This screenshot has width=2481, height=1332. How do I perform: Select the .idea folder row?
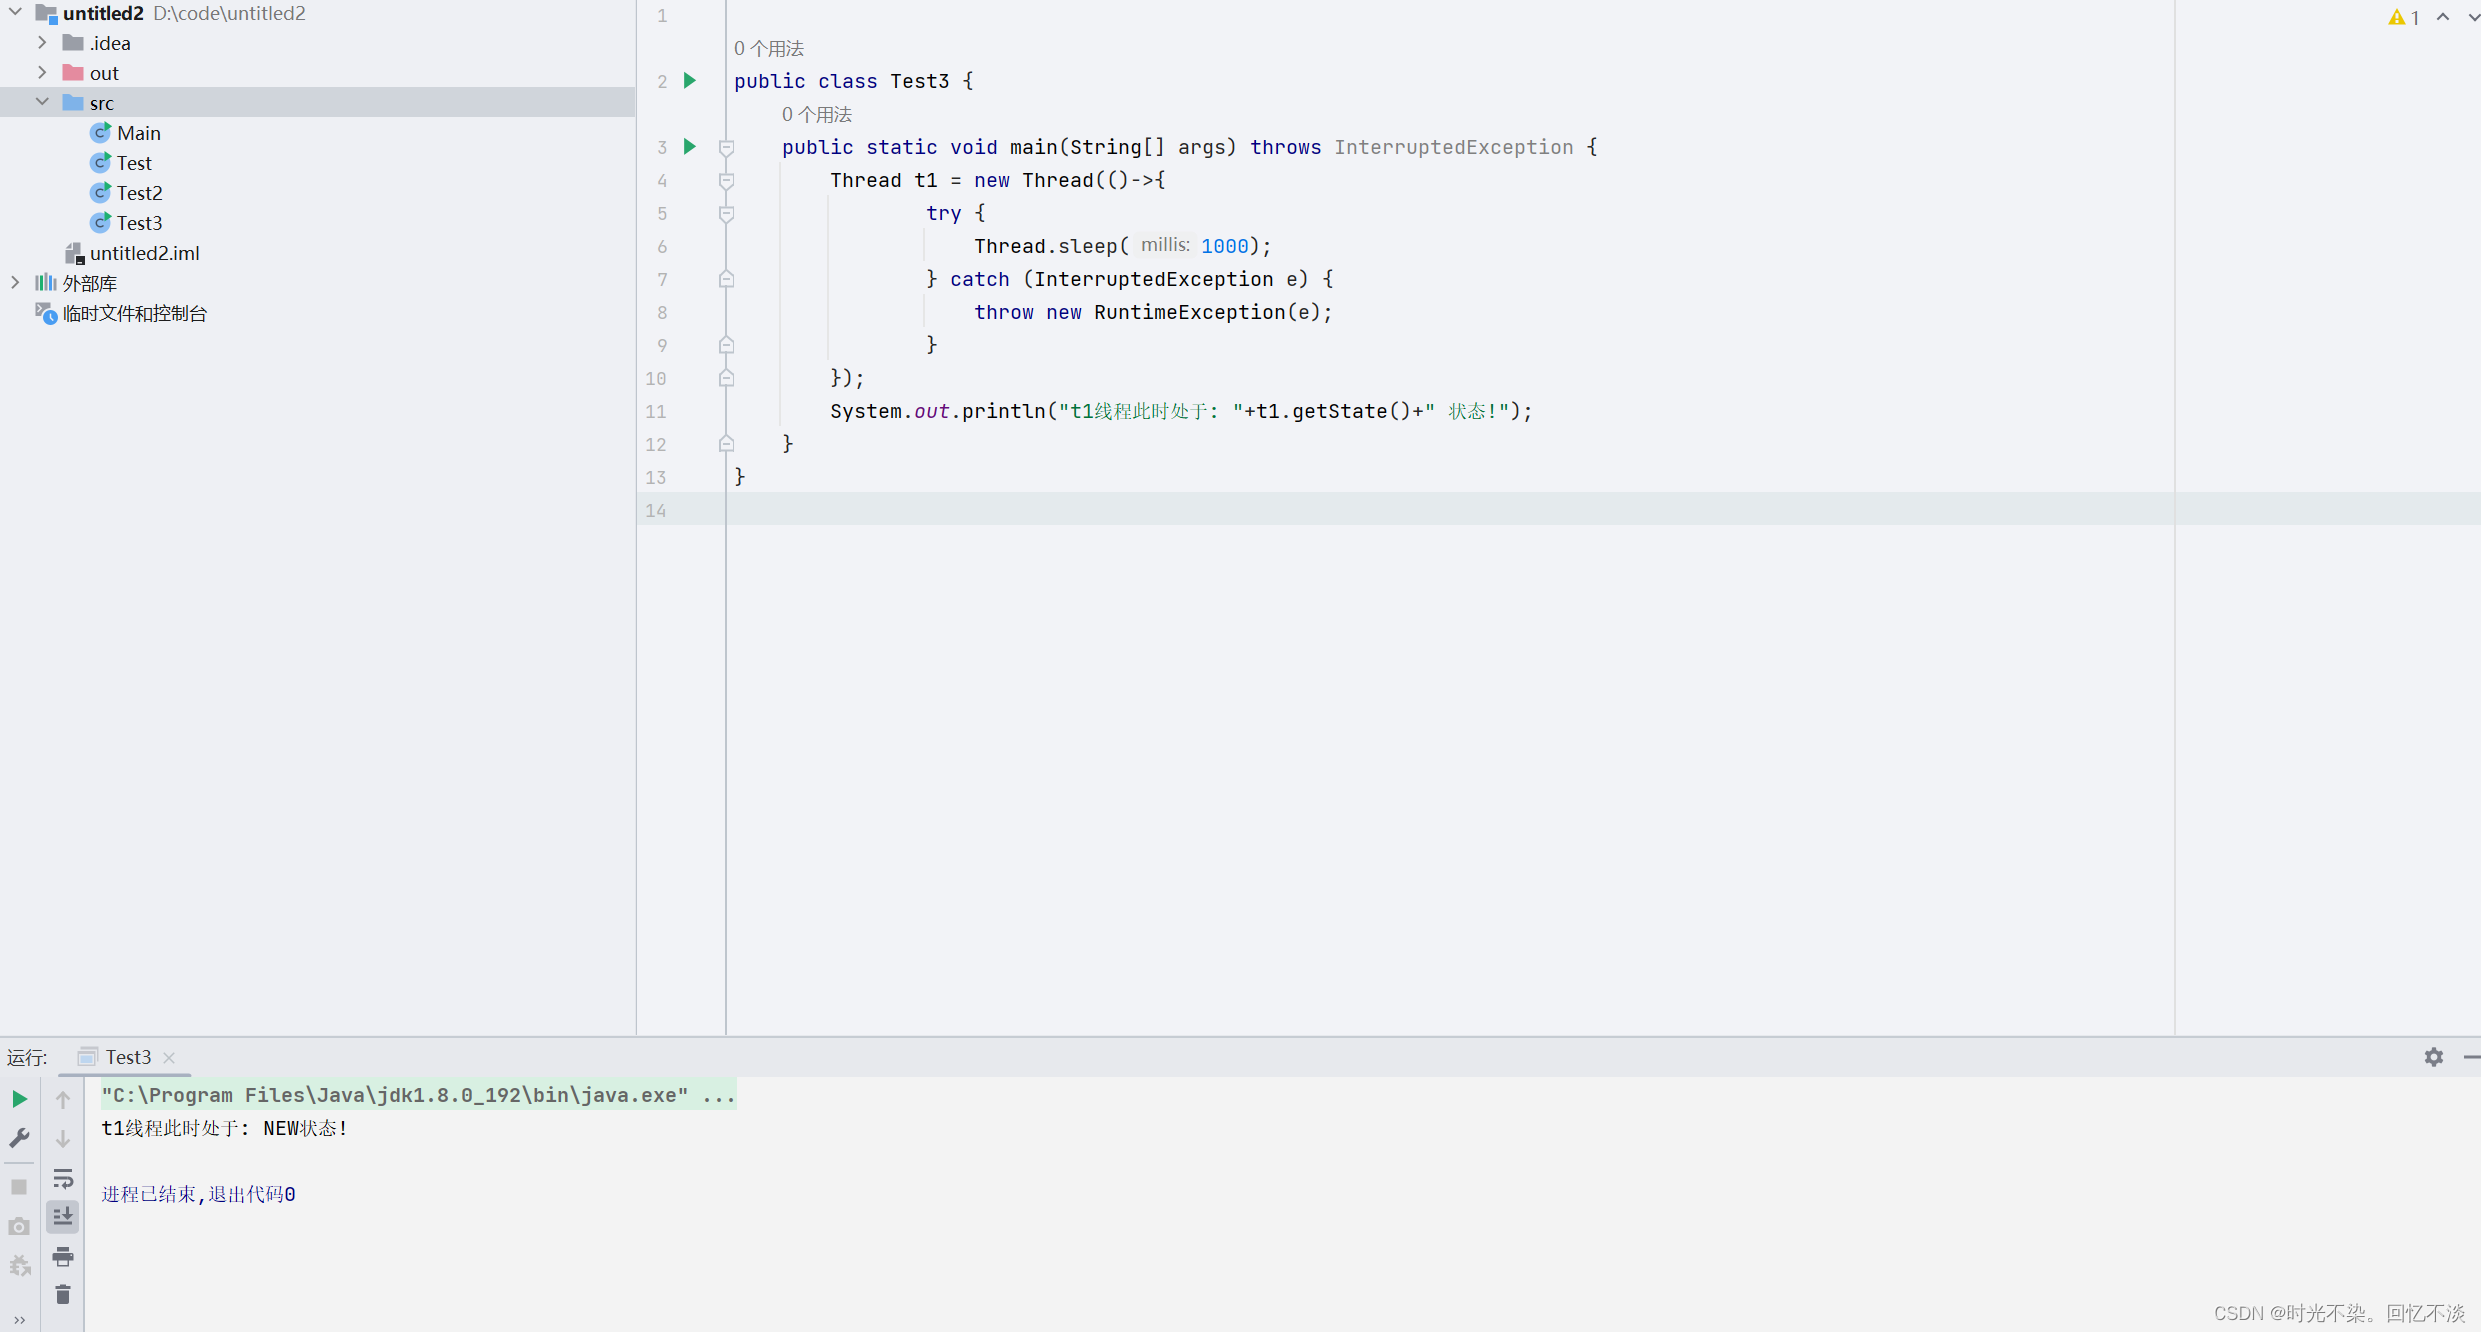coord(317,43)
